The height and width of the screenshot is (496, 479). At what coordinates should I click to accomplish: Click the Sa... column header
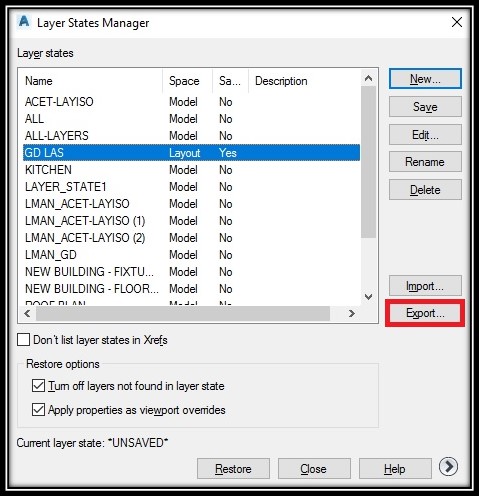pyautogui.click(x=231, y=81)
